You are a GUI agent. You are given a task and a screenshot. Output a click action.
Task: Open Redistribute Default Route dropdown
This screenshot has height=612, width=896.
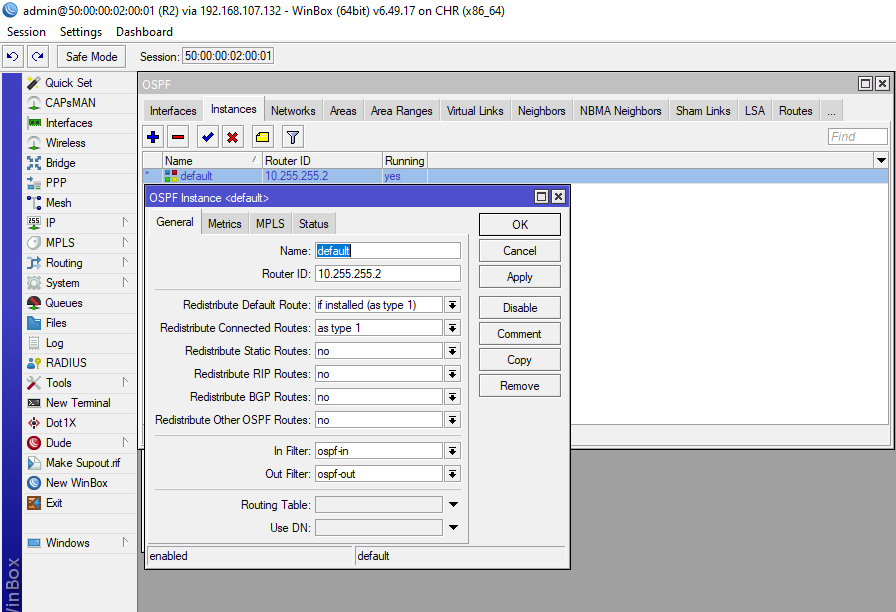click(453, 304)
